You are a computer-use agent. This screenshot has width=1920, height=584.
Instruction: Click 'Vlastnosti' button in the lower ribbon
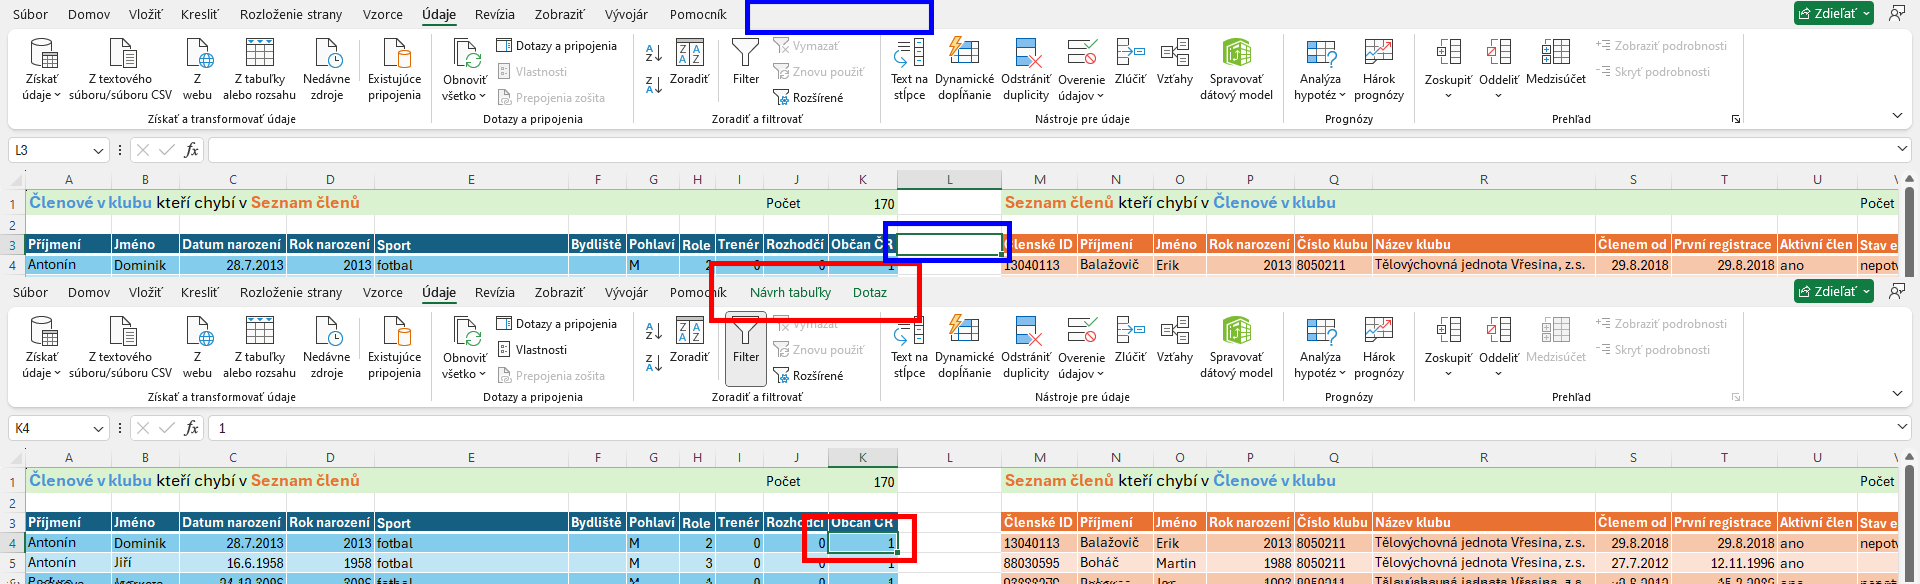532,350
